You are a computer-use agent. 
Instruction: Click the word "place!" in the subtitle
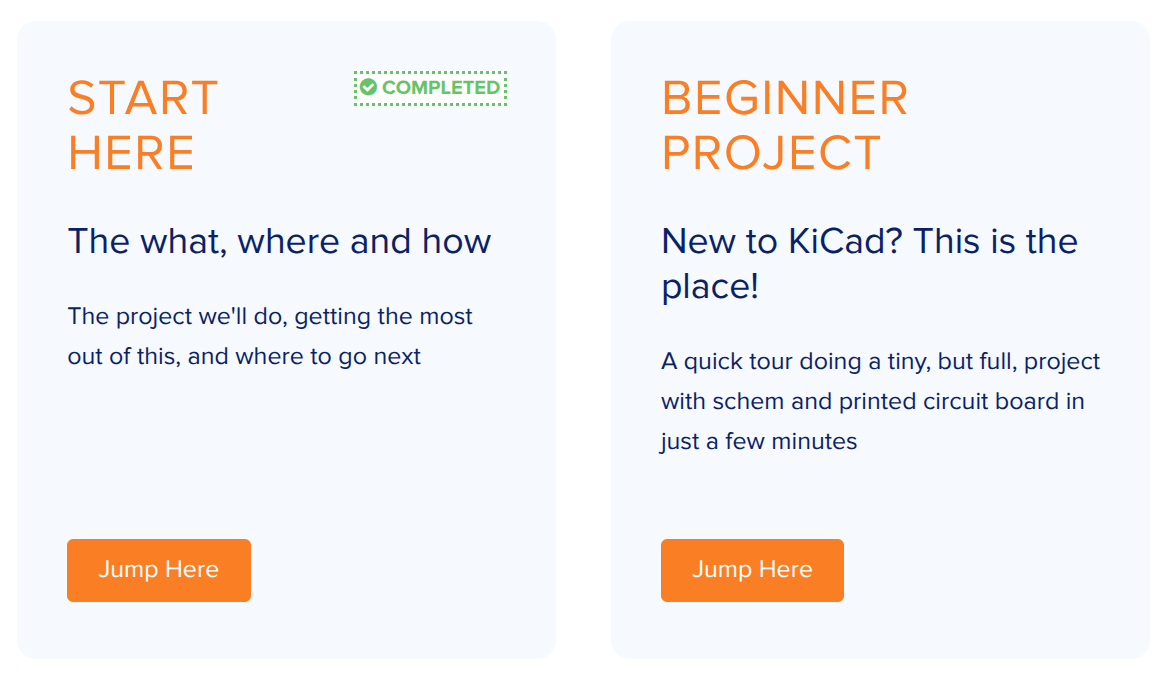pyautogui.click(x=710, y=287)
